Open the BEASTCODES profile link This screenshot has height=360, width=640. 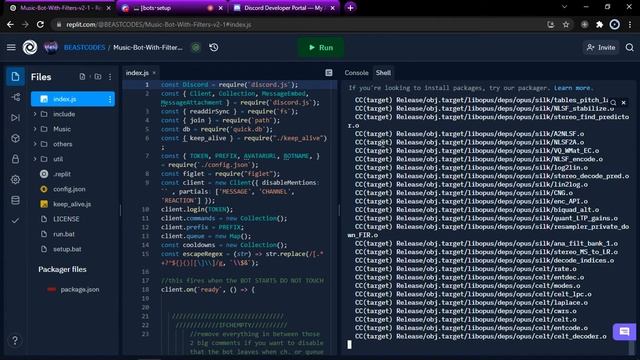(84, 47)
